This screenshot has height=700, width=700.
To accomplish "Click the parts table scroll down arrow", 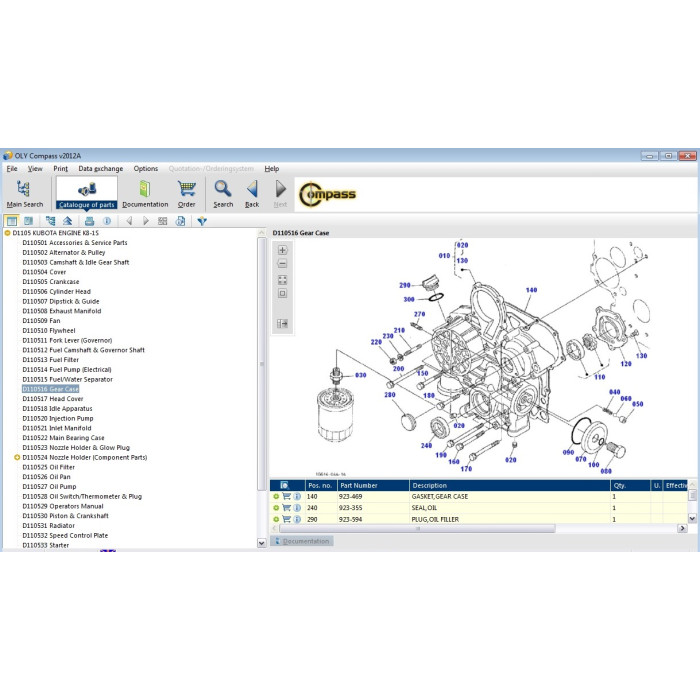I will pyautogui.click(x=692, y=518).
